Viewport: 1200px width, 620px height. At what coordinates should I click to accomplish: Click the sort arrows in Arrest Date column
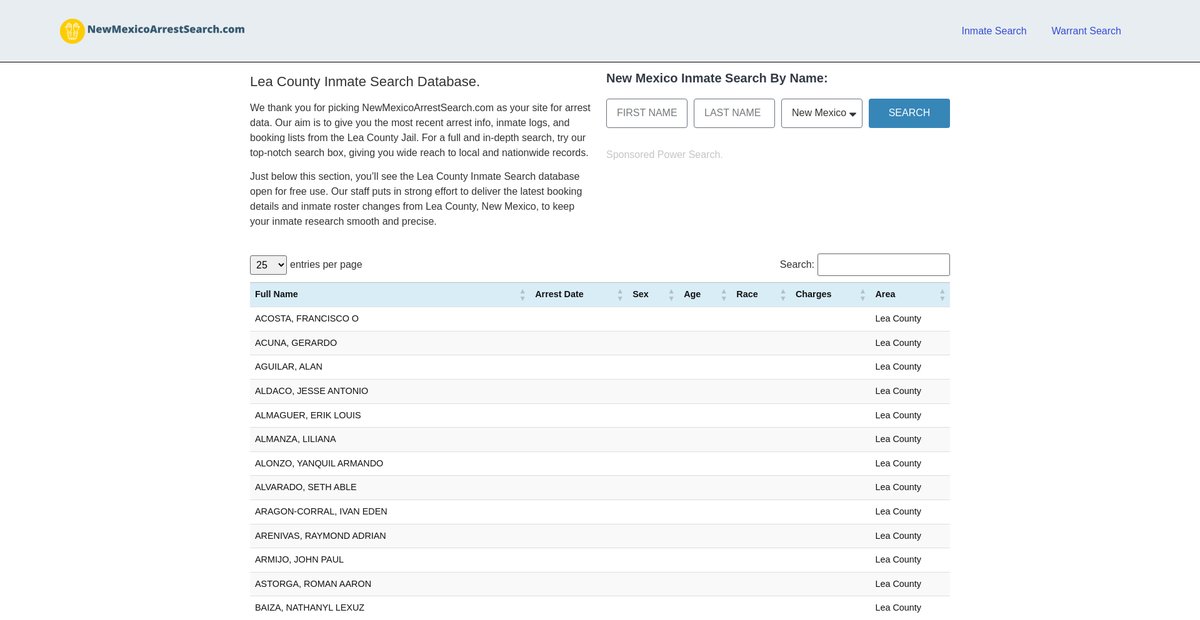tap(620, 295)
